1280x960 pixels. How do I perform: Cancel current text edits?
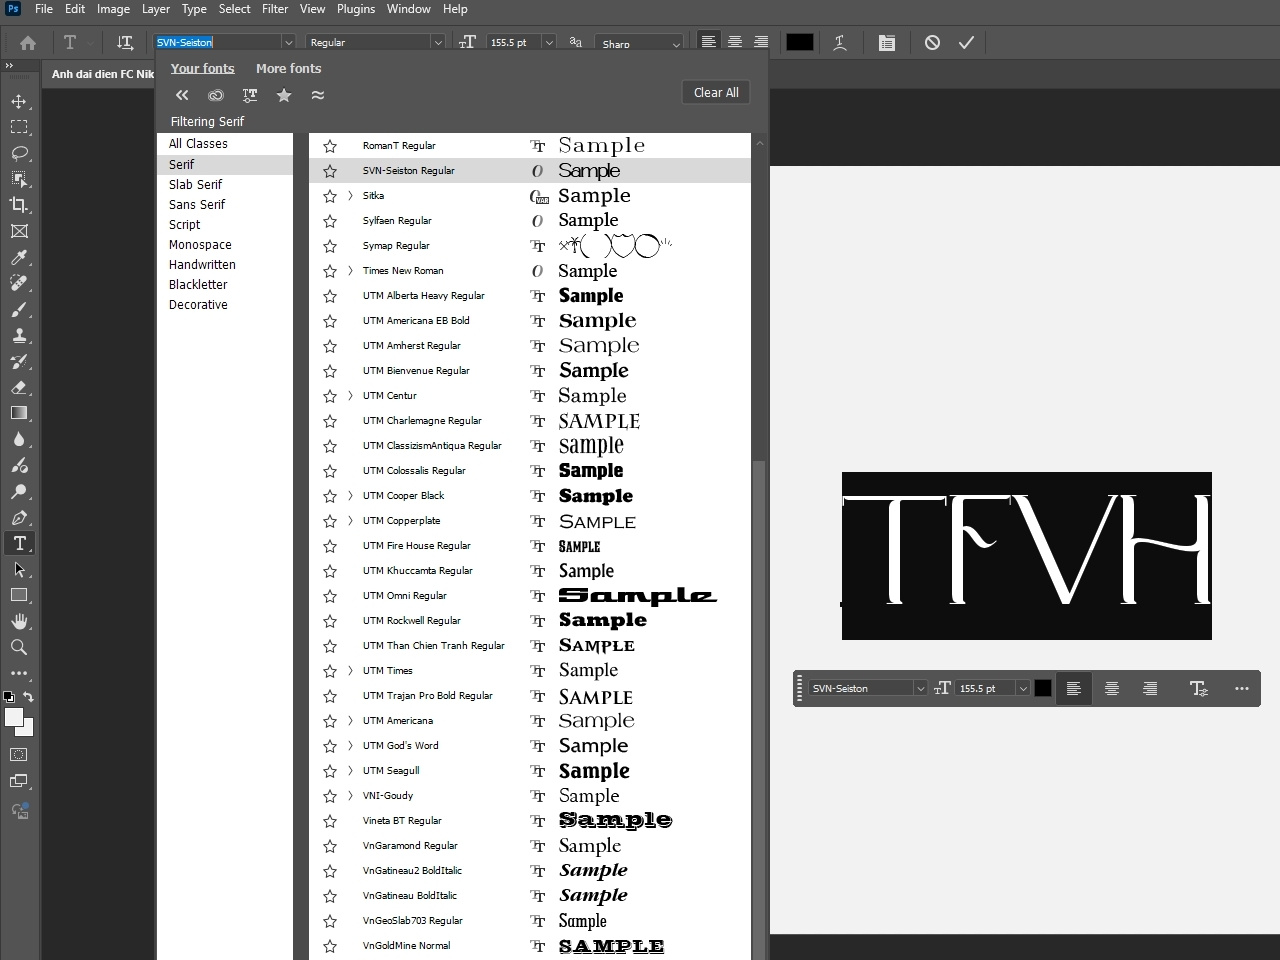932,43
